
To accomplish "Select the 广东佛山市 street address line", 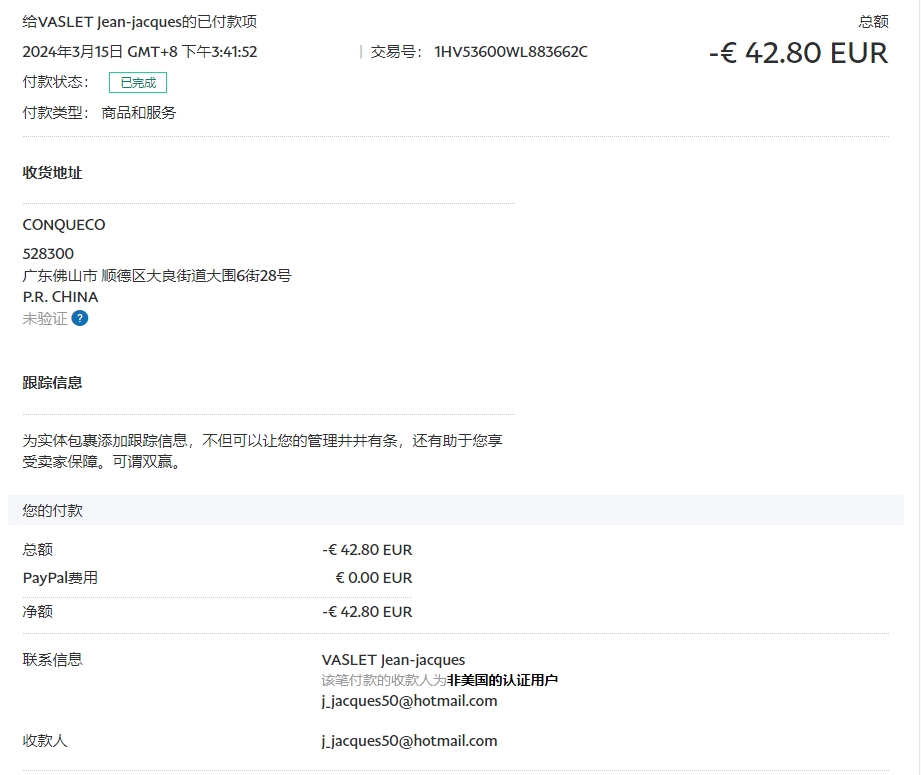I will (157, 276).
